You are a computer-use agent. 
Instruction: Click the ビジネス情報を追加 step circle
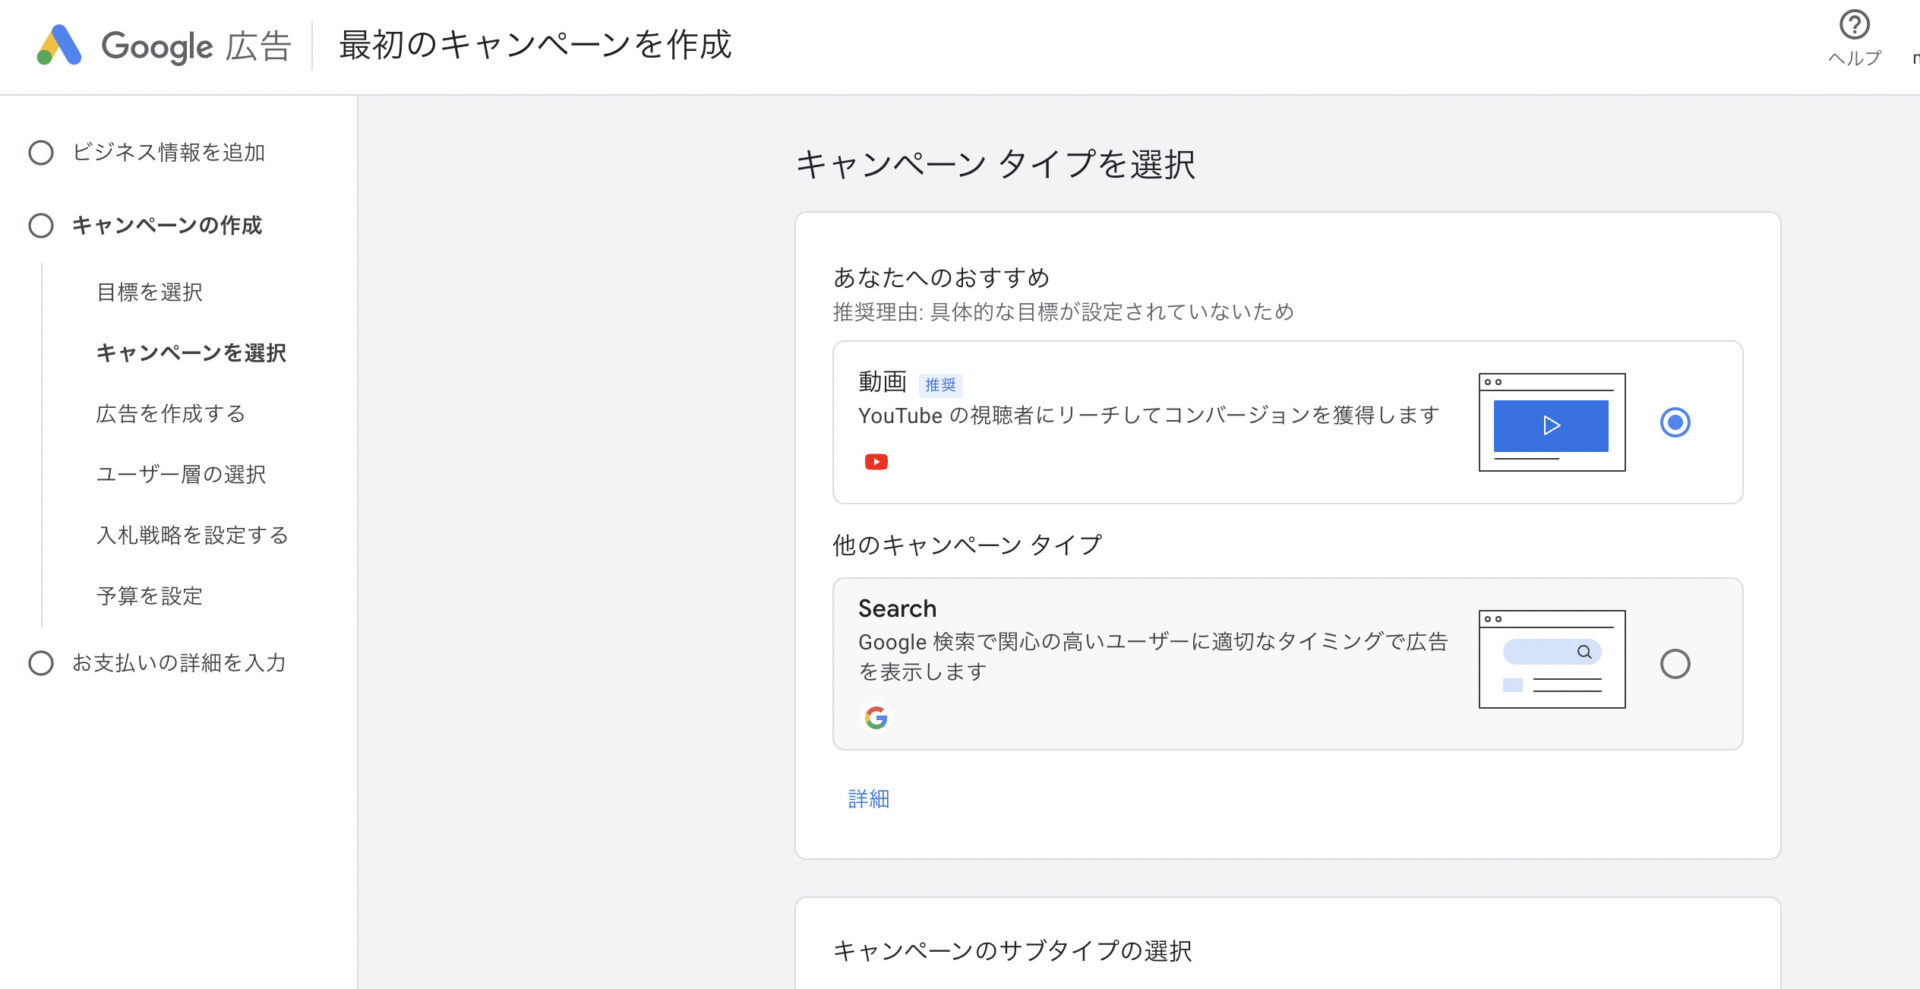tap(41, 153)
